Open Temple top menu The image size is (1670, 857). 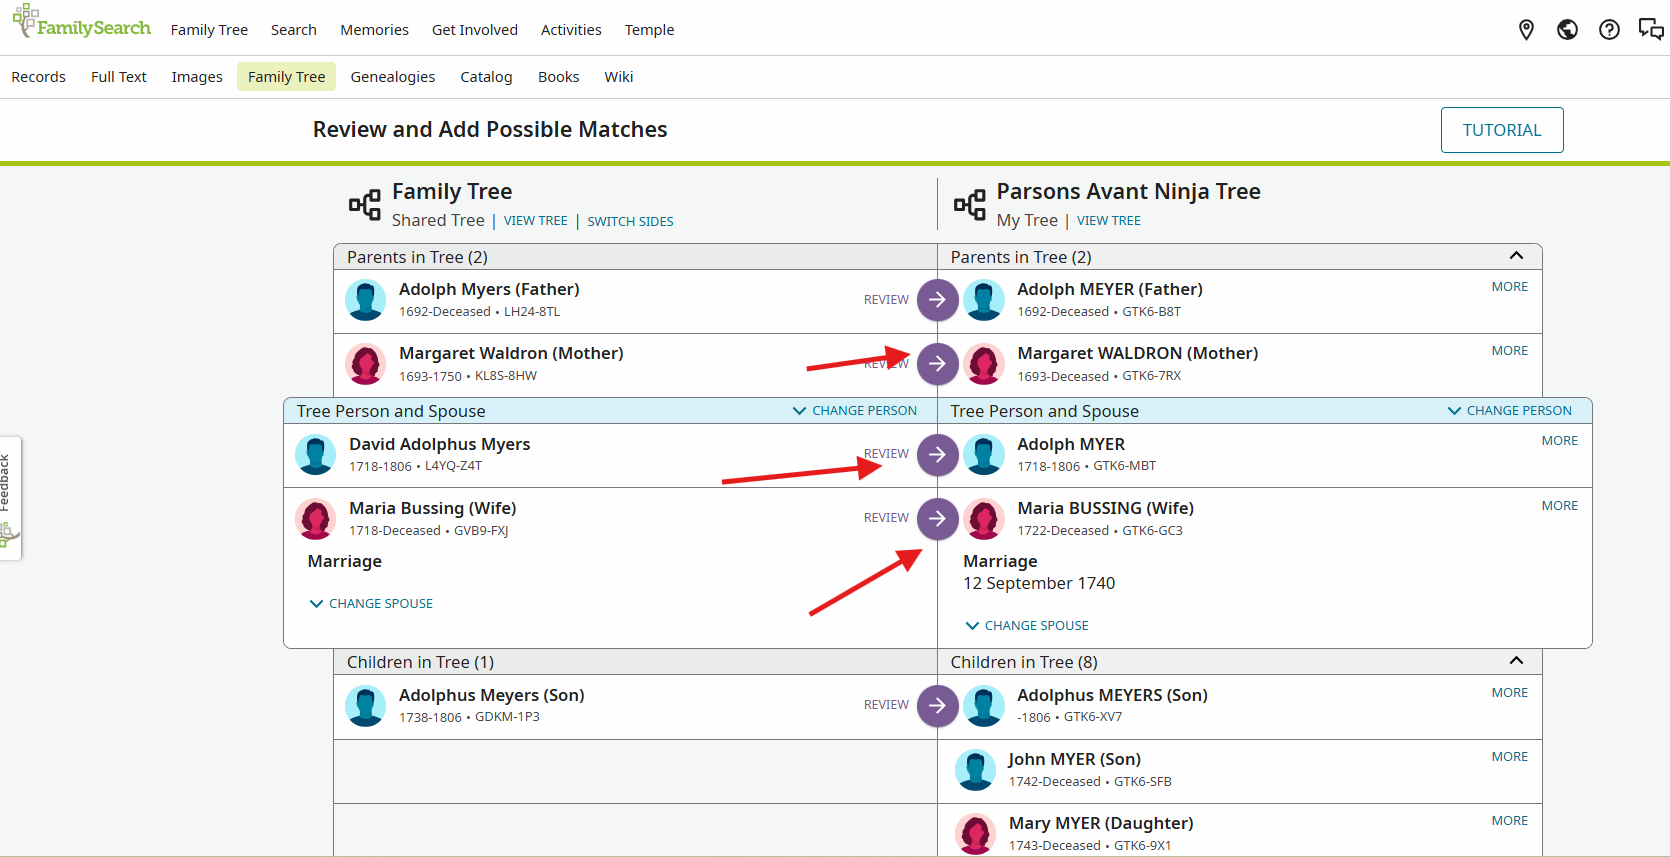[650, 30]
